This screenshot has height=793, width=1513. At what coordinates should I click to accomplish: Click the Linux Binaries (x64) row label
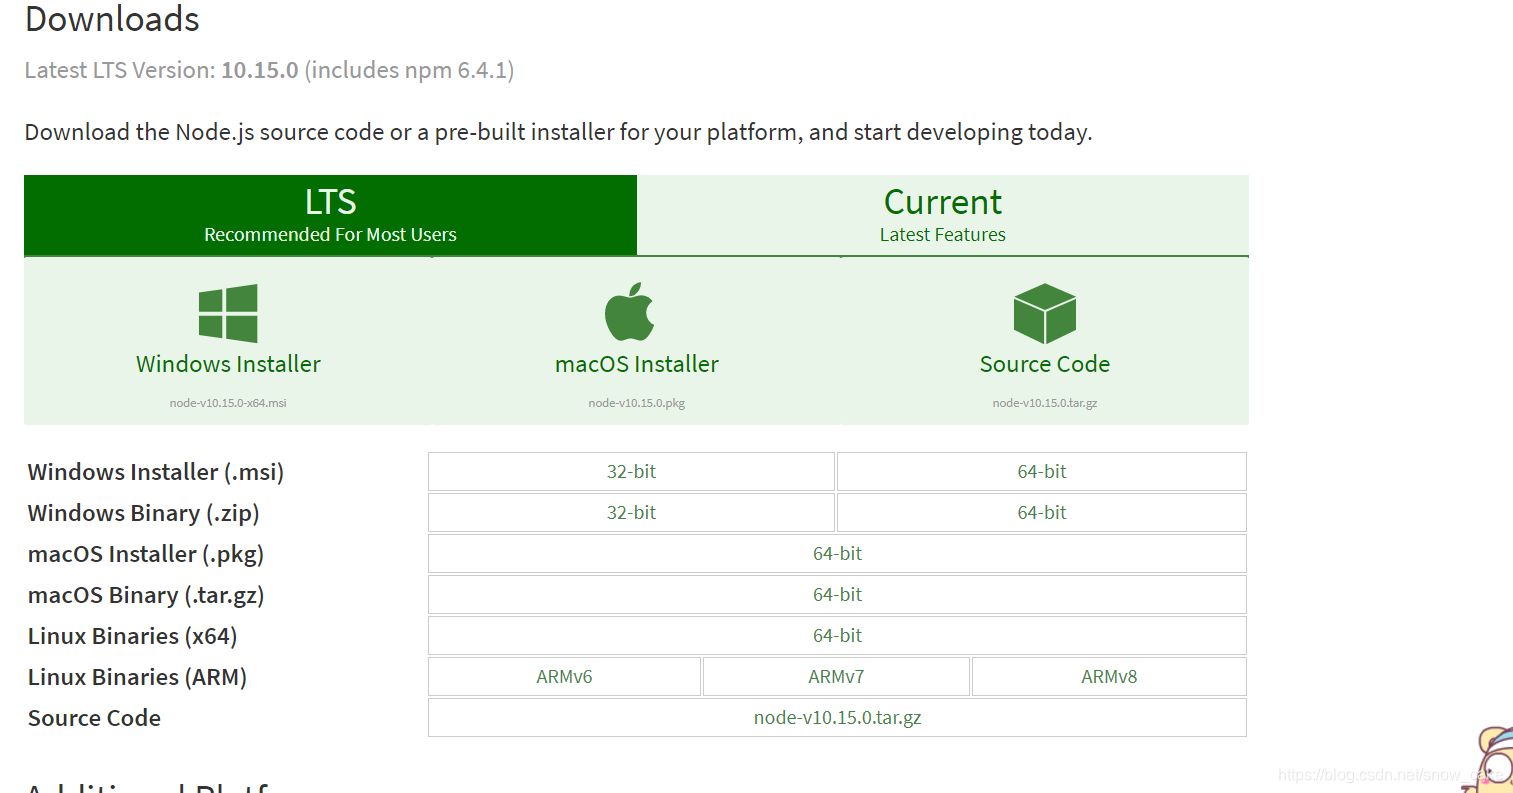click(x=133, y=636)
